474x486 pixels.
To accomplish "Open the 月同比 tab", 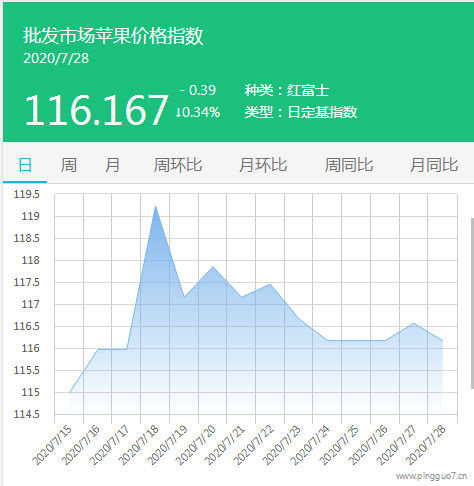I will (x=434, y=165).
